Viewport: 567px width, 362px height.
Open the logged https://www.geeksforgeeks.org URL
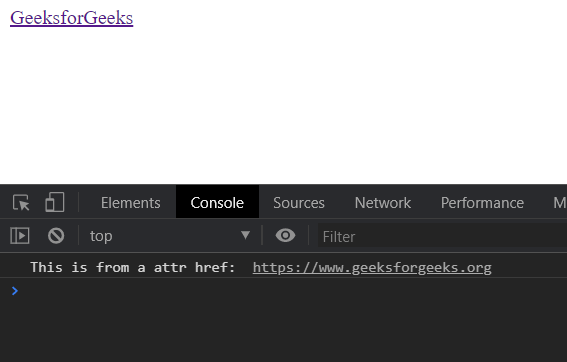pyautogui.click(x=372, y=268)
